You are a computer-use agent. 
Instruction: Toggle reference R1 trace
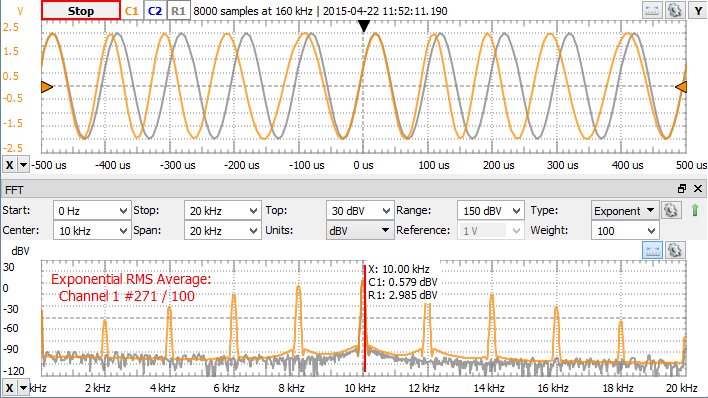pyautogui.click(x=178, y=11)
